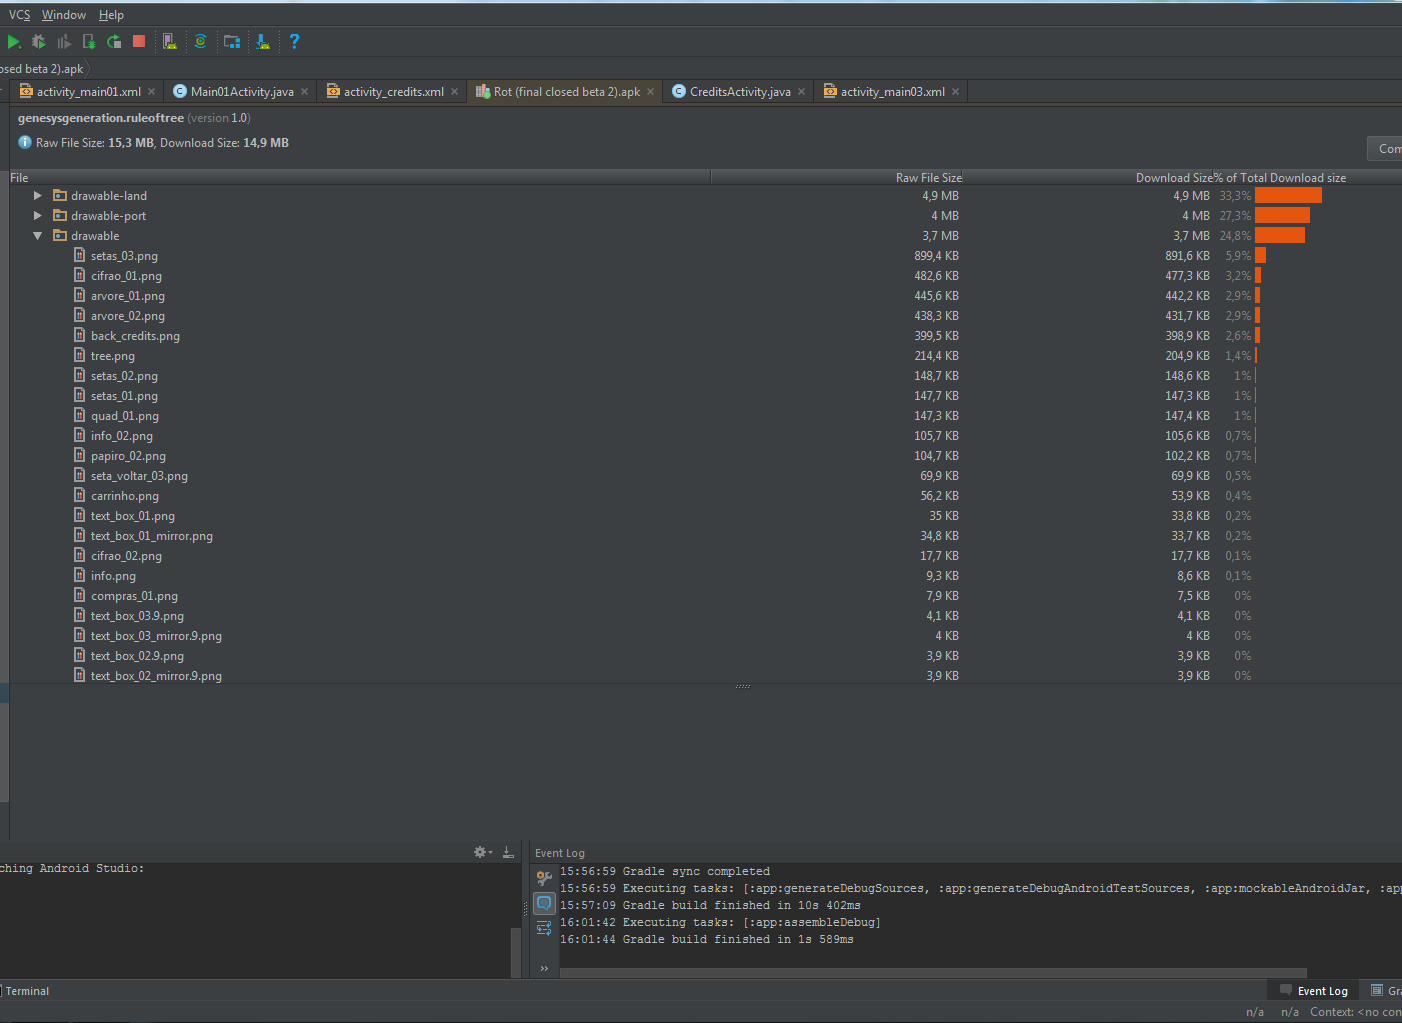The image size is (1402, 1023).
Task: Collapse the drawable folder
Action: pyautogui.click(x=38, y=236)
